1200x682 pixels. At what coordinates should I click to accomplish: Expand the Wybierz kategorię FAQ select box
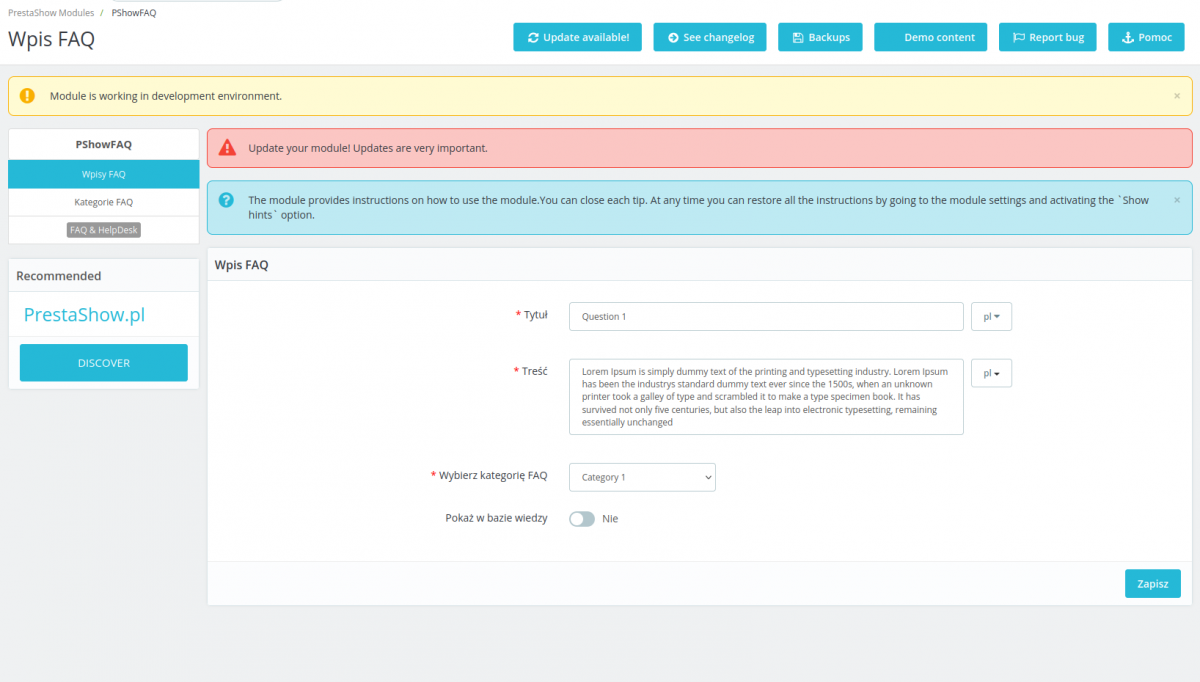point(642,477)
